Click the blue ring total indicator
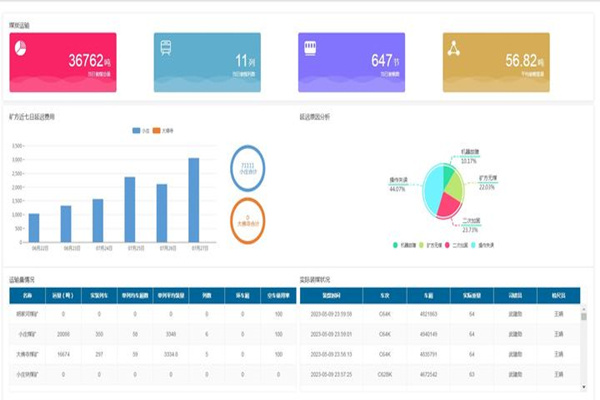The width and height of the screenshot is (600, 400). (x=247, y=167)
